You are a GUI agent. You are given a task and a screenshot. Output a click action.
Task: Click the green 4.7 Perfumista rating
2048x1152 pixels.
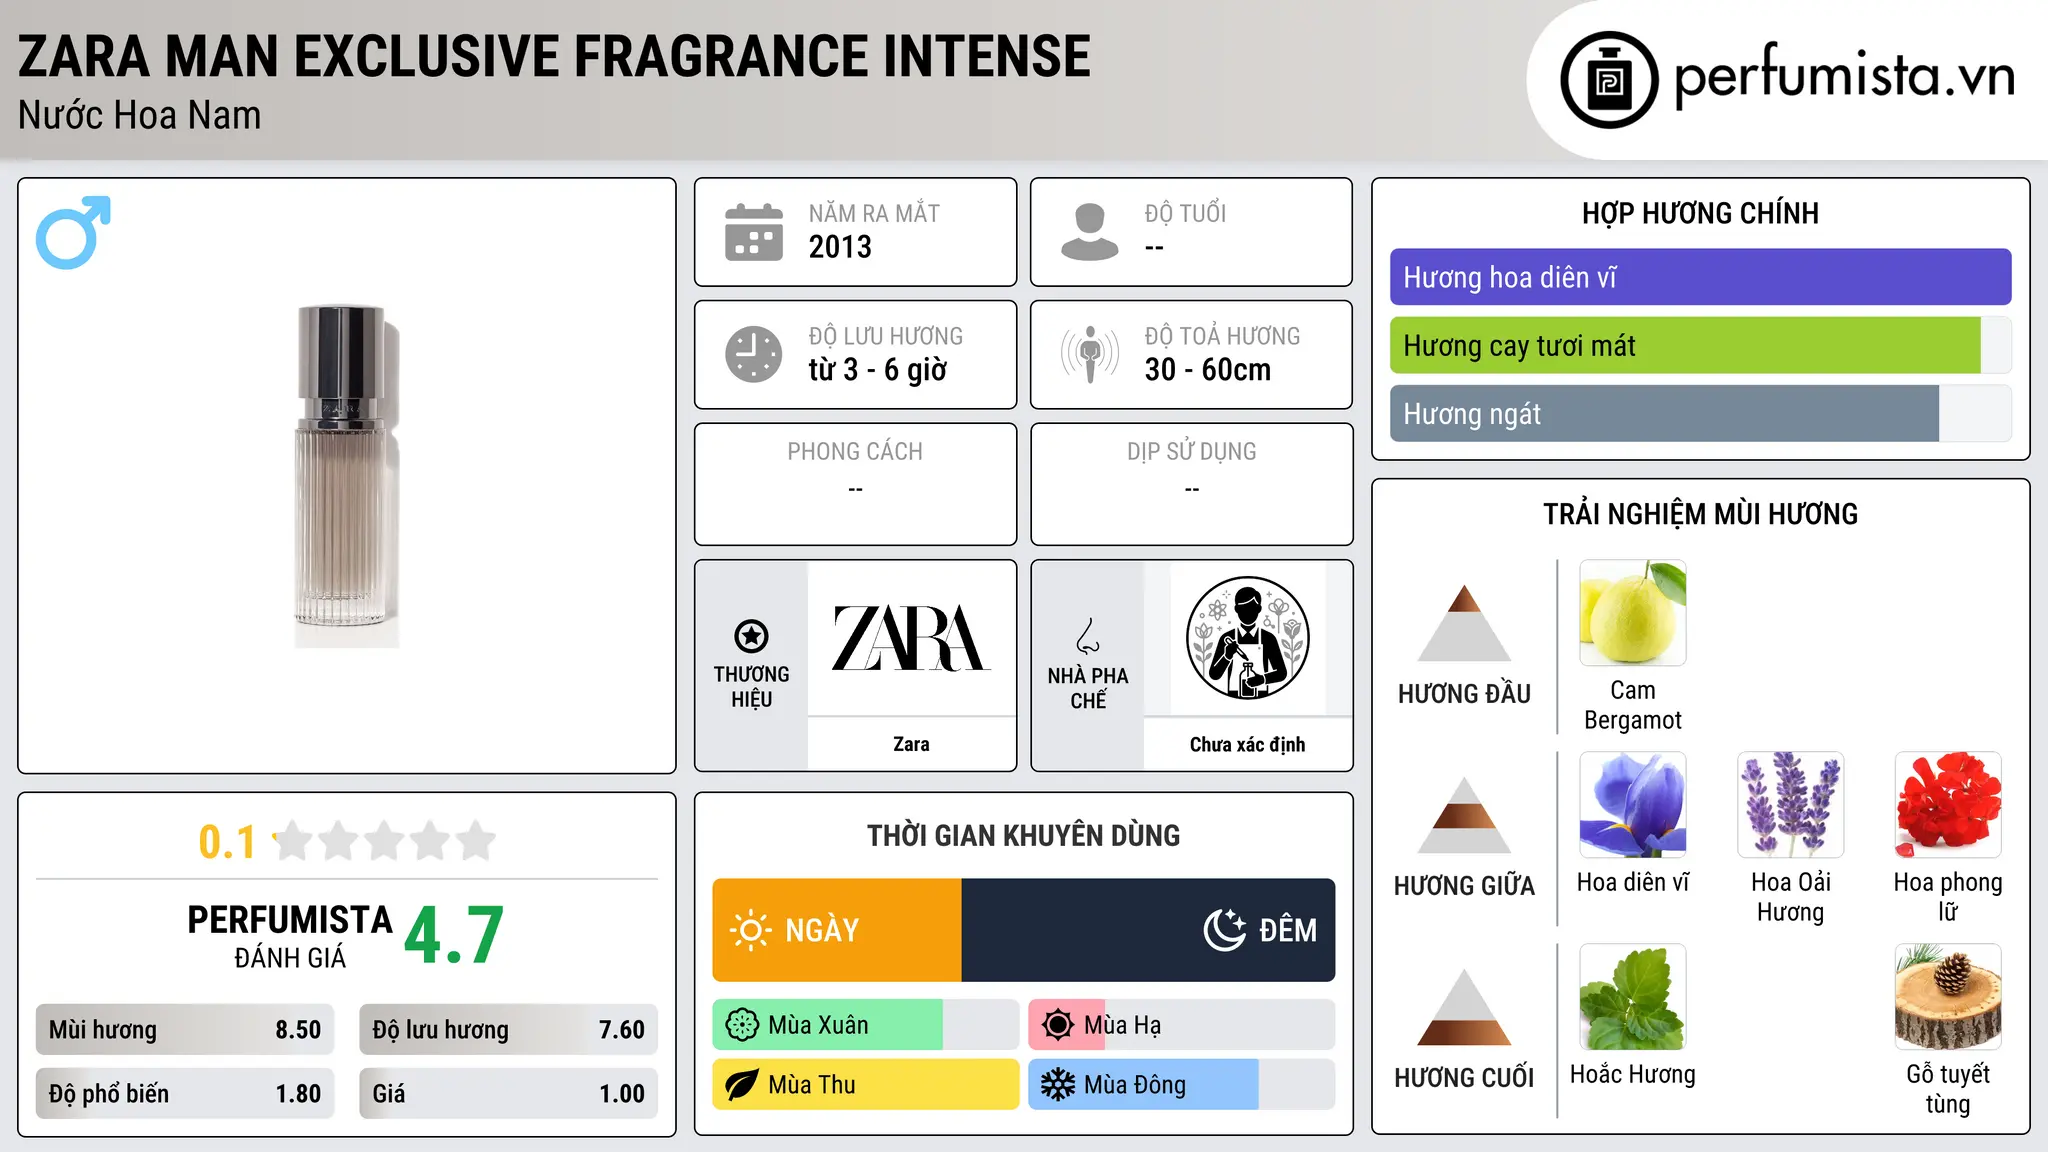[x=454, y=936]
